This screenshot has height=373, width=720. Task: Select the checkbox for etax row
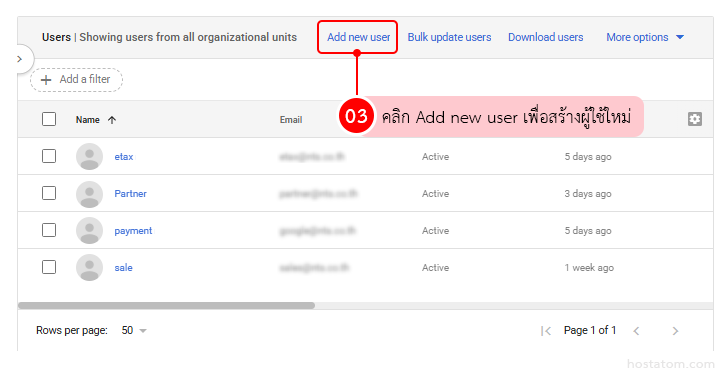click(49, 156)
